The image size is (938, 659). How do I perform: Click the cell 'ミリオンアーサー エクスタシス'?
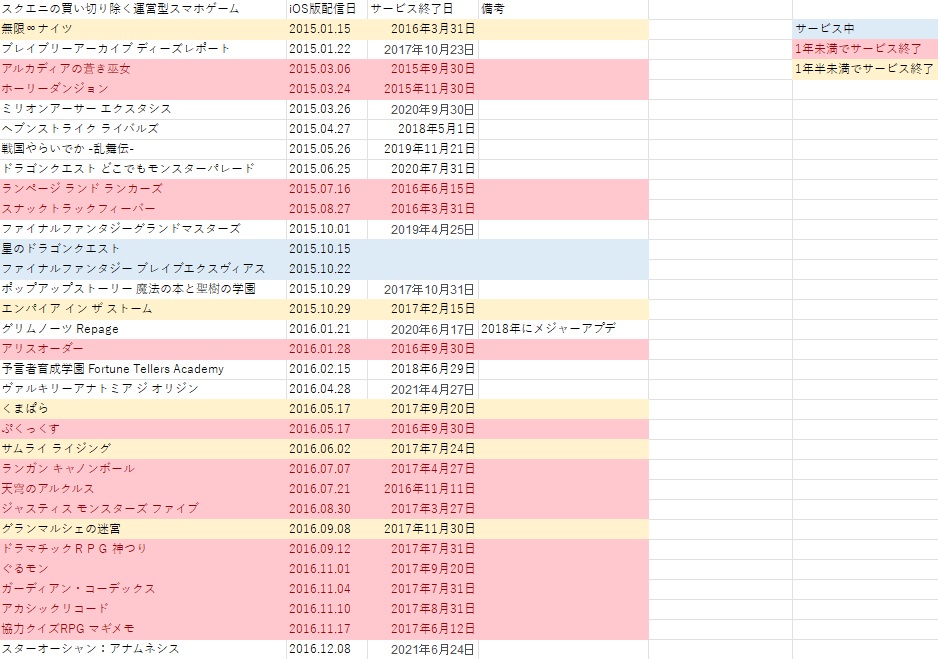click(x=143, y=109)
